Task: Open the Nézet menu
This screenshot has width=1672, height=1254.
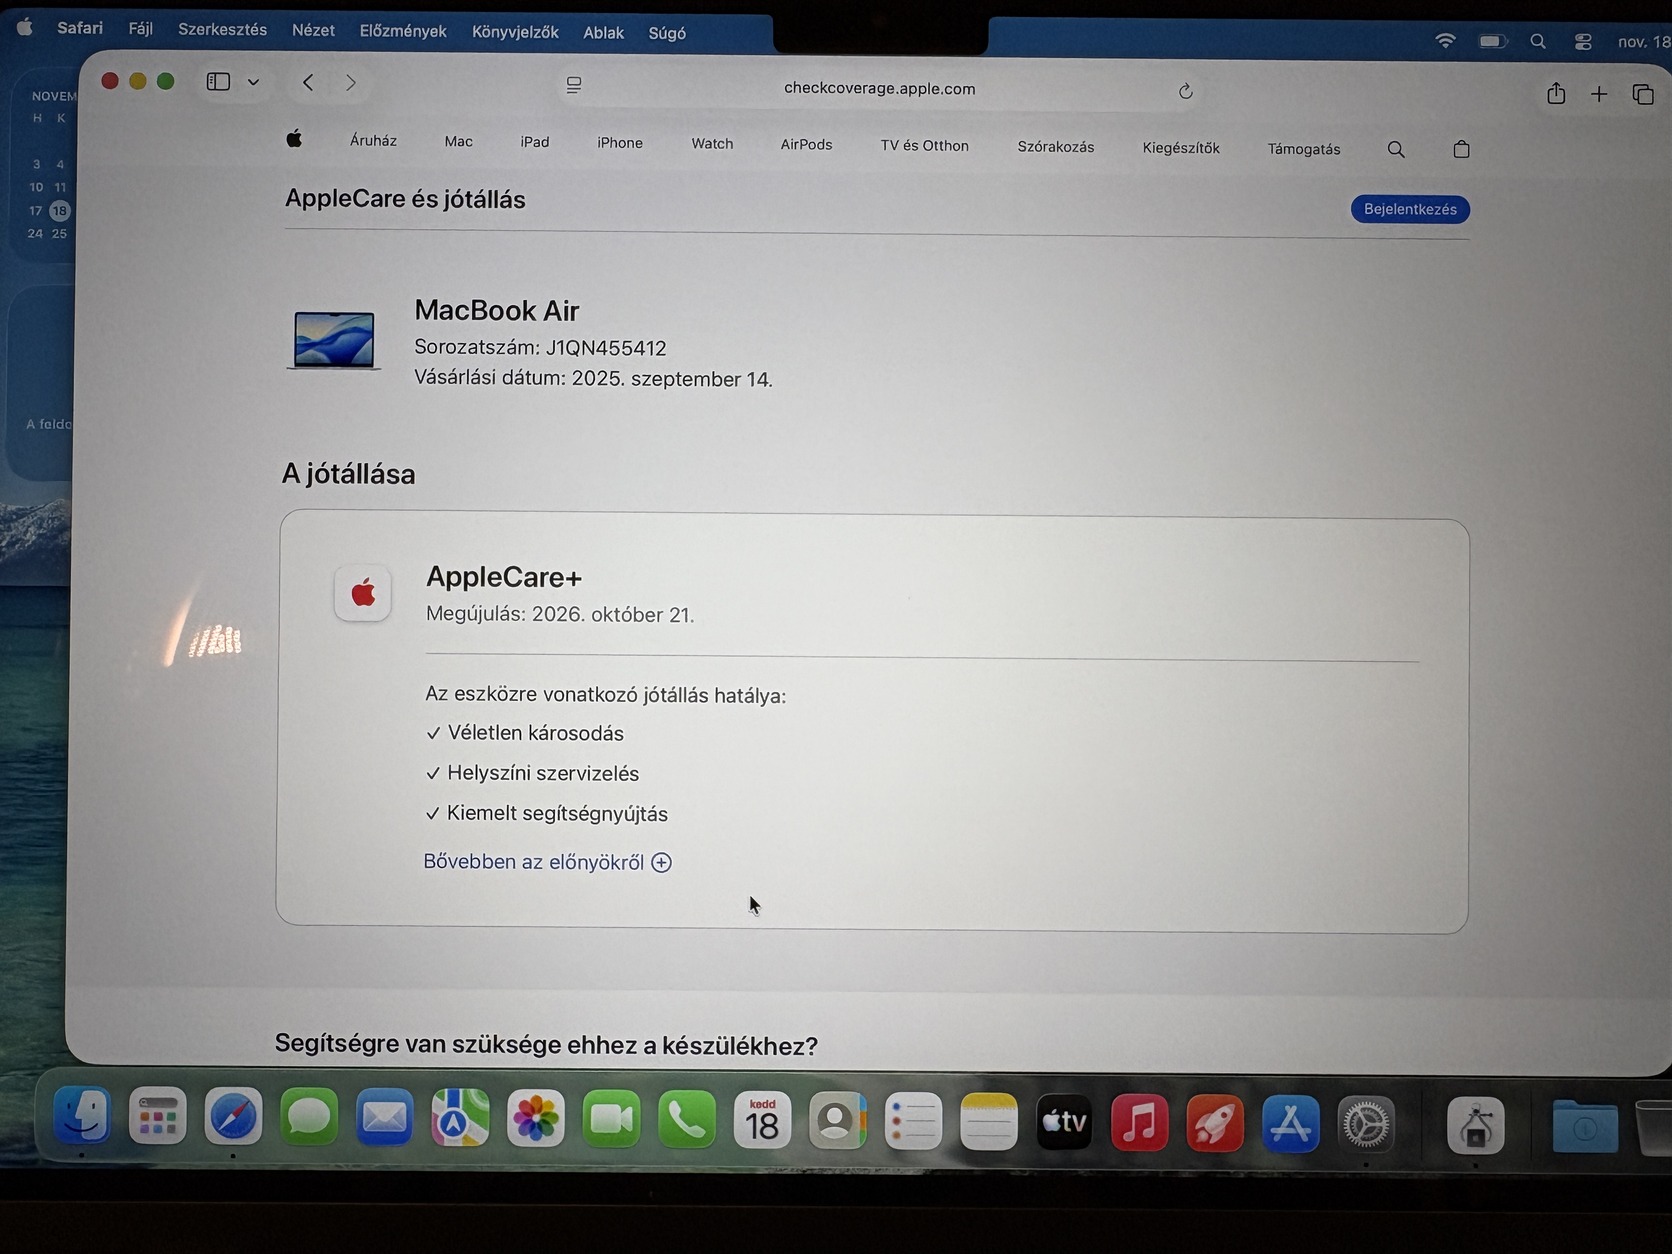Action: click(313, 31)
